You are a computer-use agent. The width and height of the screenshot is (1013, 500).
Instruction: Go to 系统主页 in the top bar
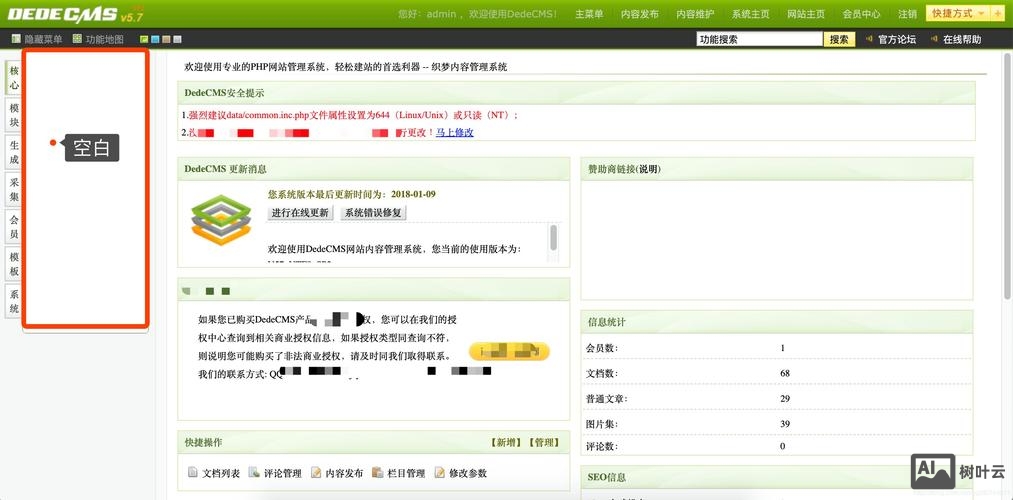coord(751,14)
